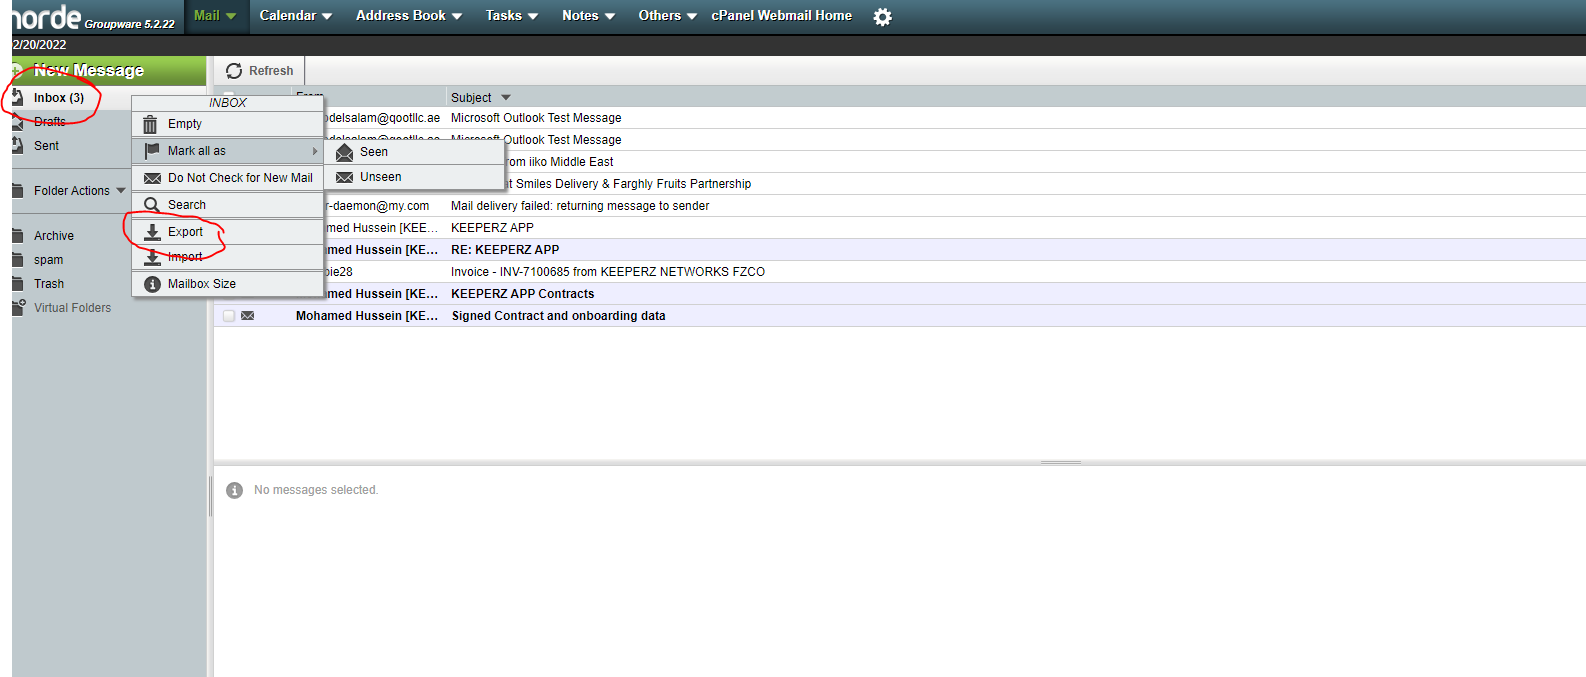Click the magnifier icon beside Search
The image size is (1586, 677).
[x=152, y=205]
